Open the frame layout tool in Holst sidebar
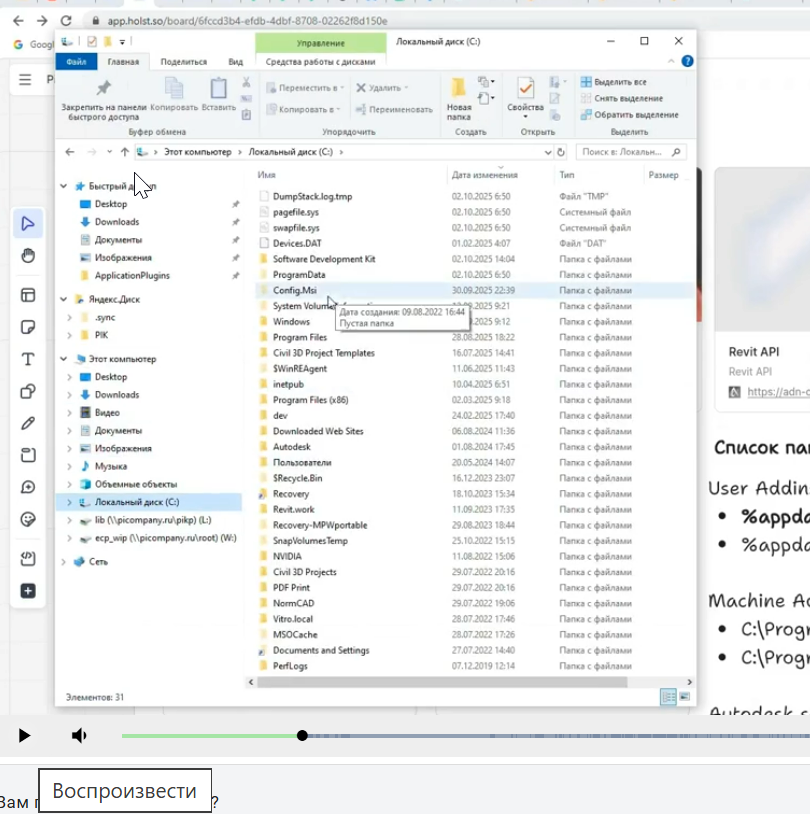 pyautogui.click(x=28, y=295)
